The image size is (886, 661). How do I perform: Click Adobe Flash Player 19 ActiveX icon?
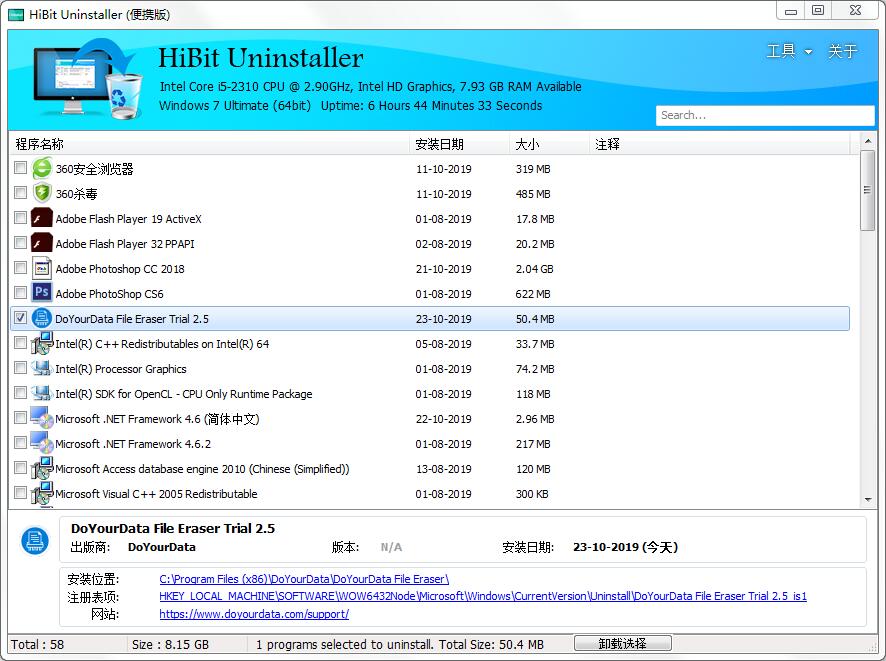(42, 218)
